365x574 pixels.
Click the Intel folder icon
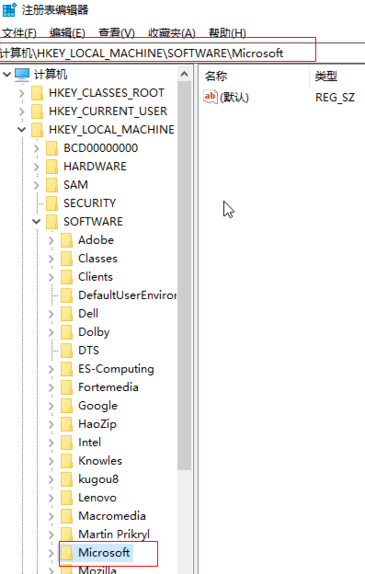[66, 443]
